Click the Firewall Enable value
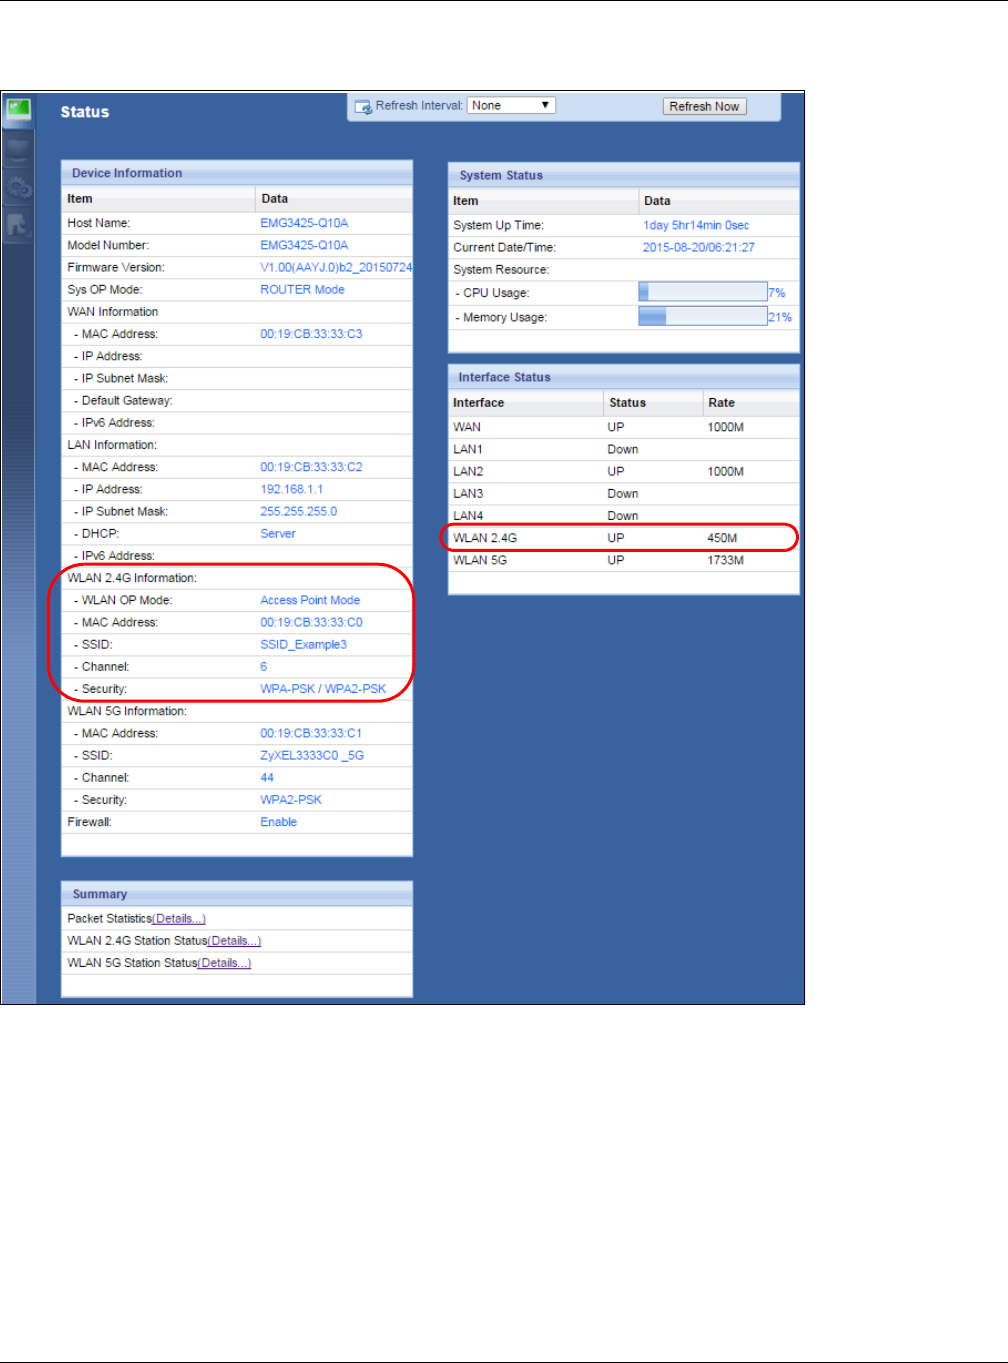 (x=278, y=821)
